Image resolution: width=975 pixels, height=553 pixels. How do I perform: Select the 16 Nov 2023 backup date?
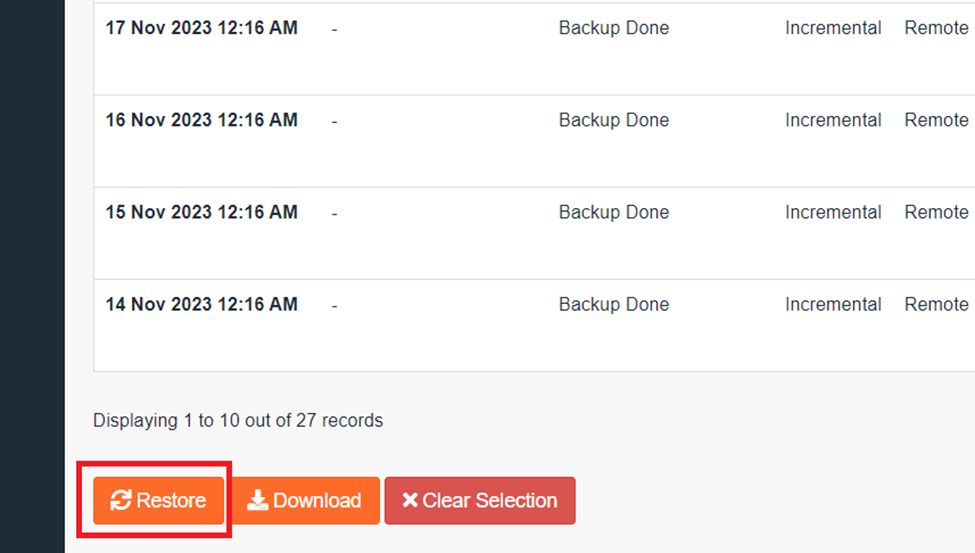201,120
